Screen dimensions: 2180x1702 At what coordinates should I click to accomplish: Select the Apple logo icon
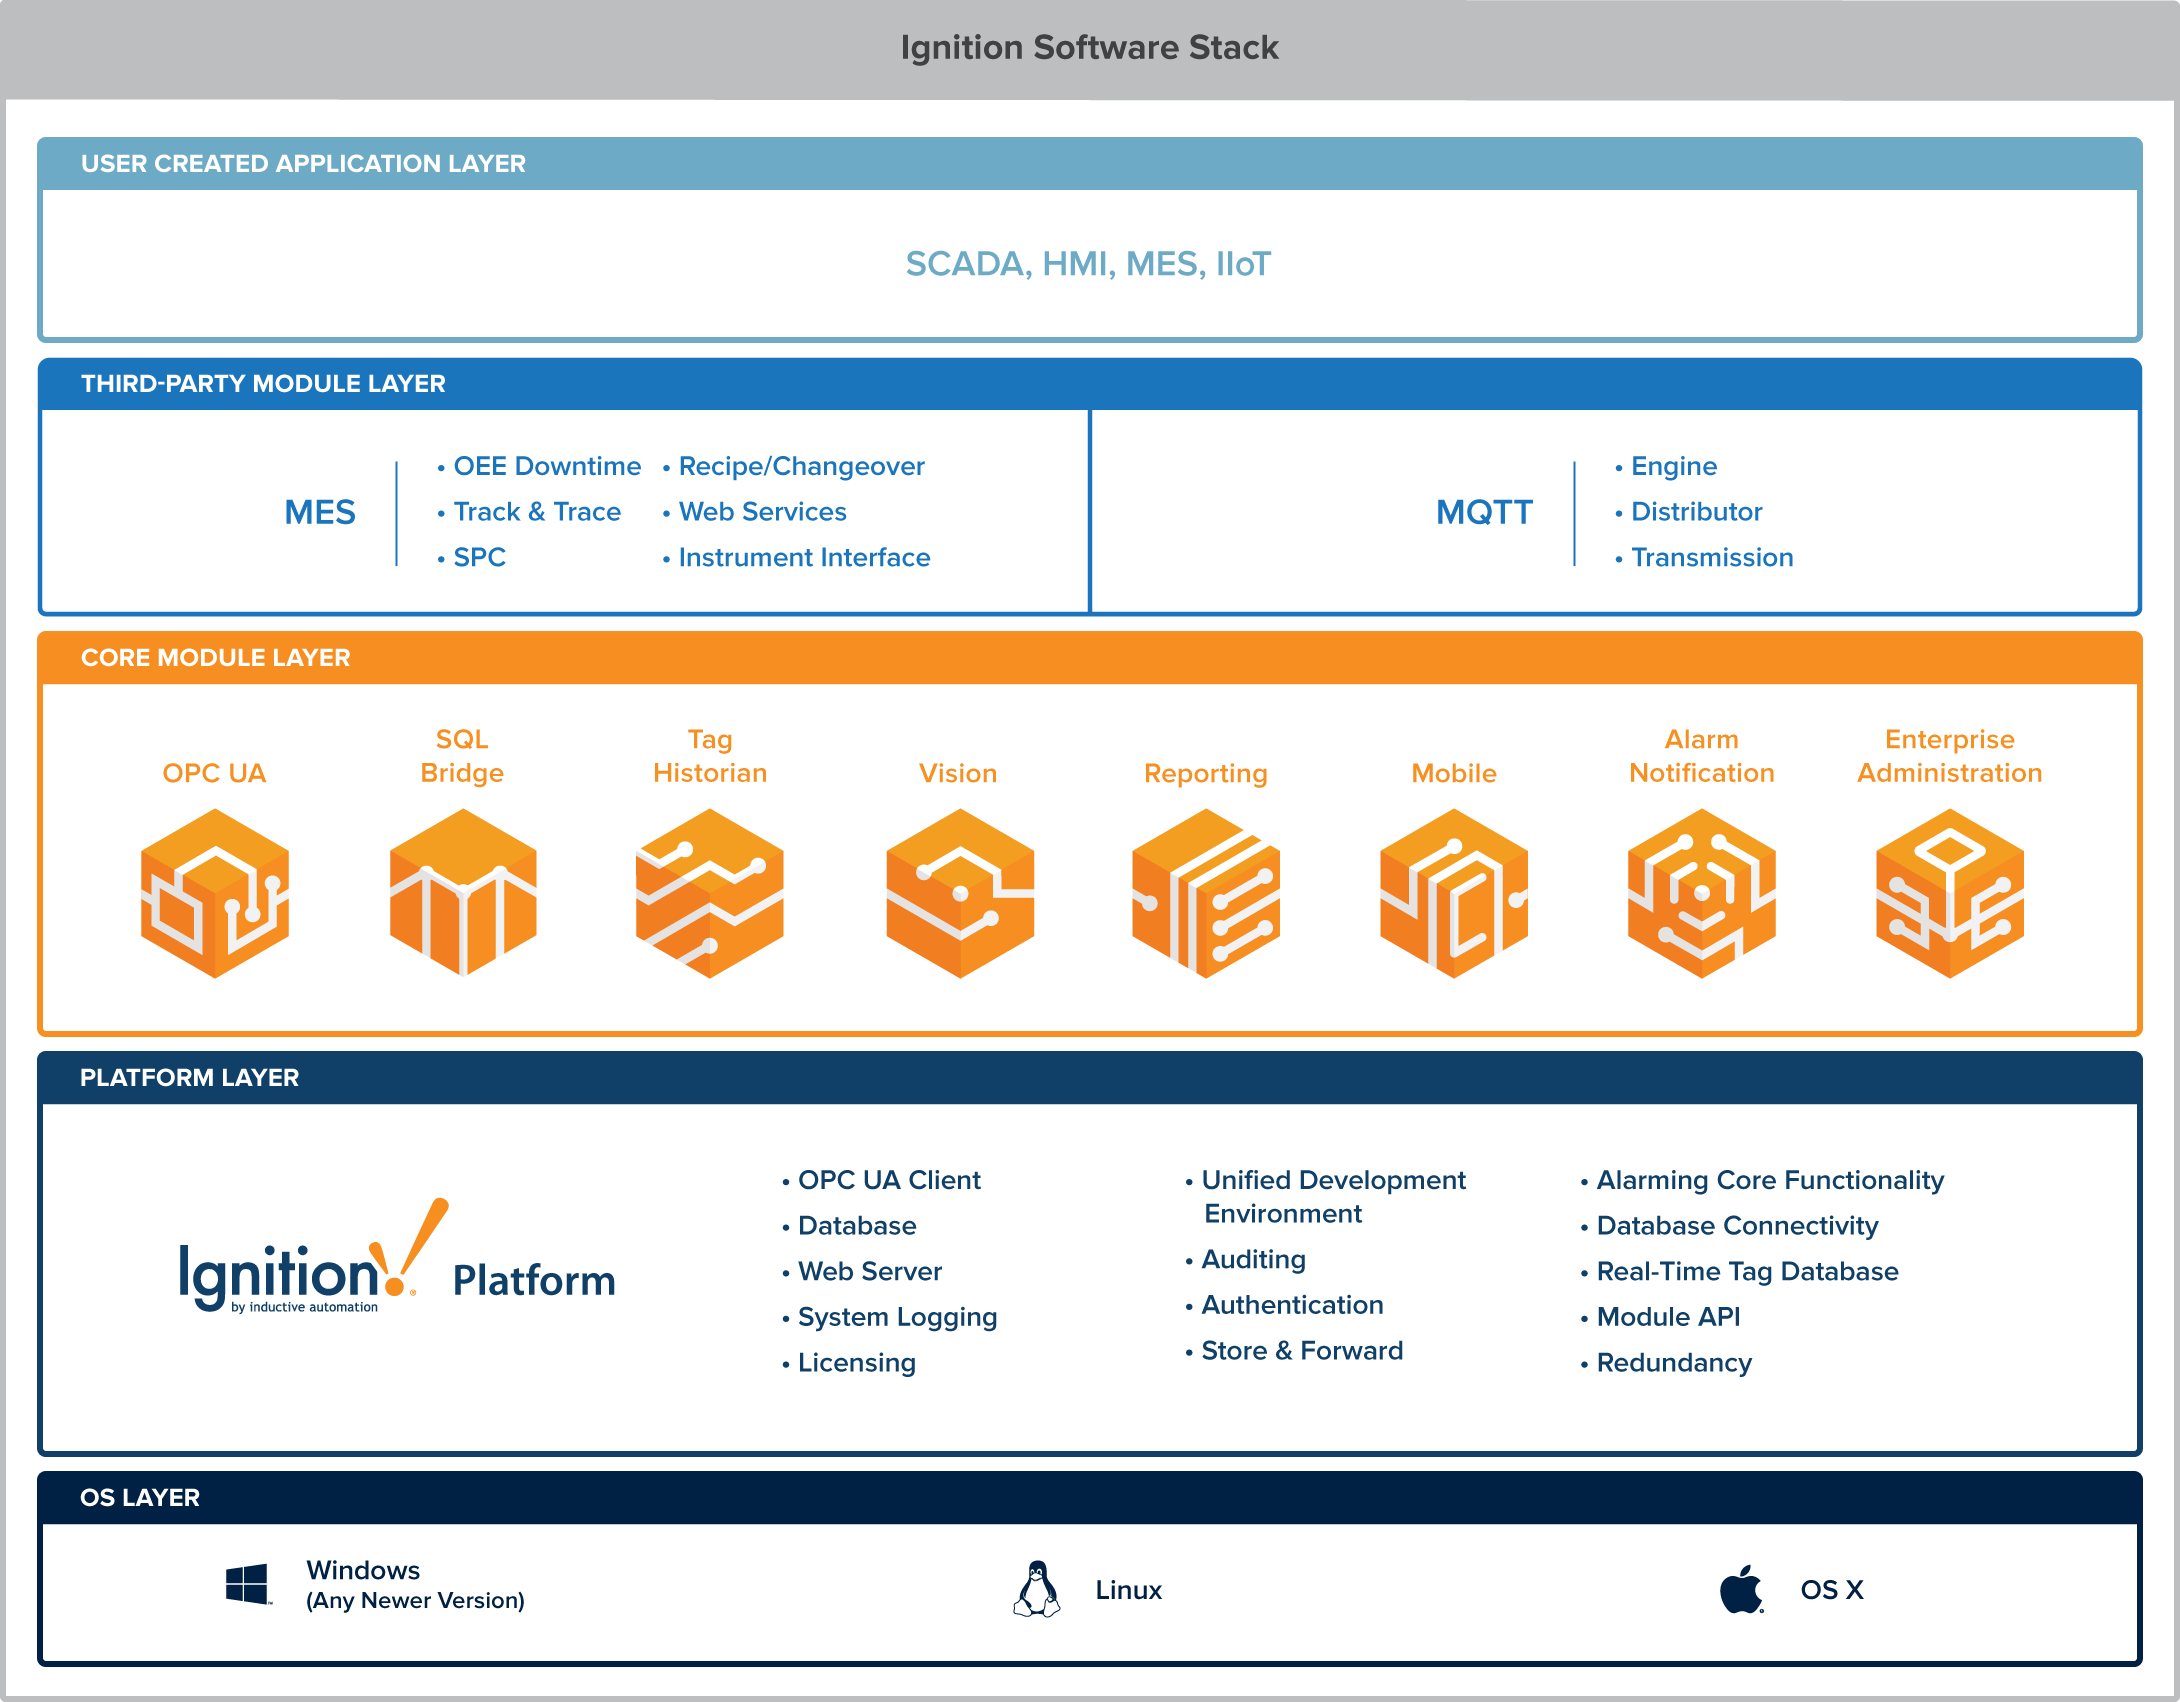pyautogui.click(x=1741, y=1589)
